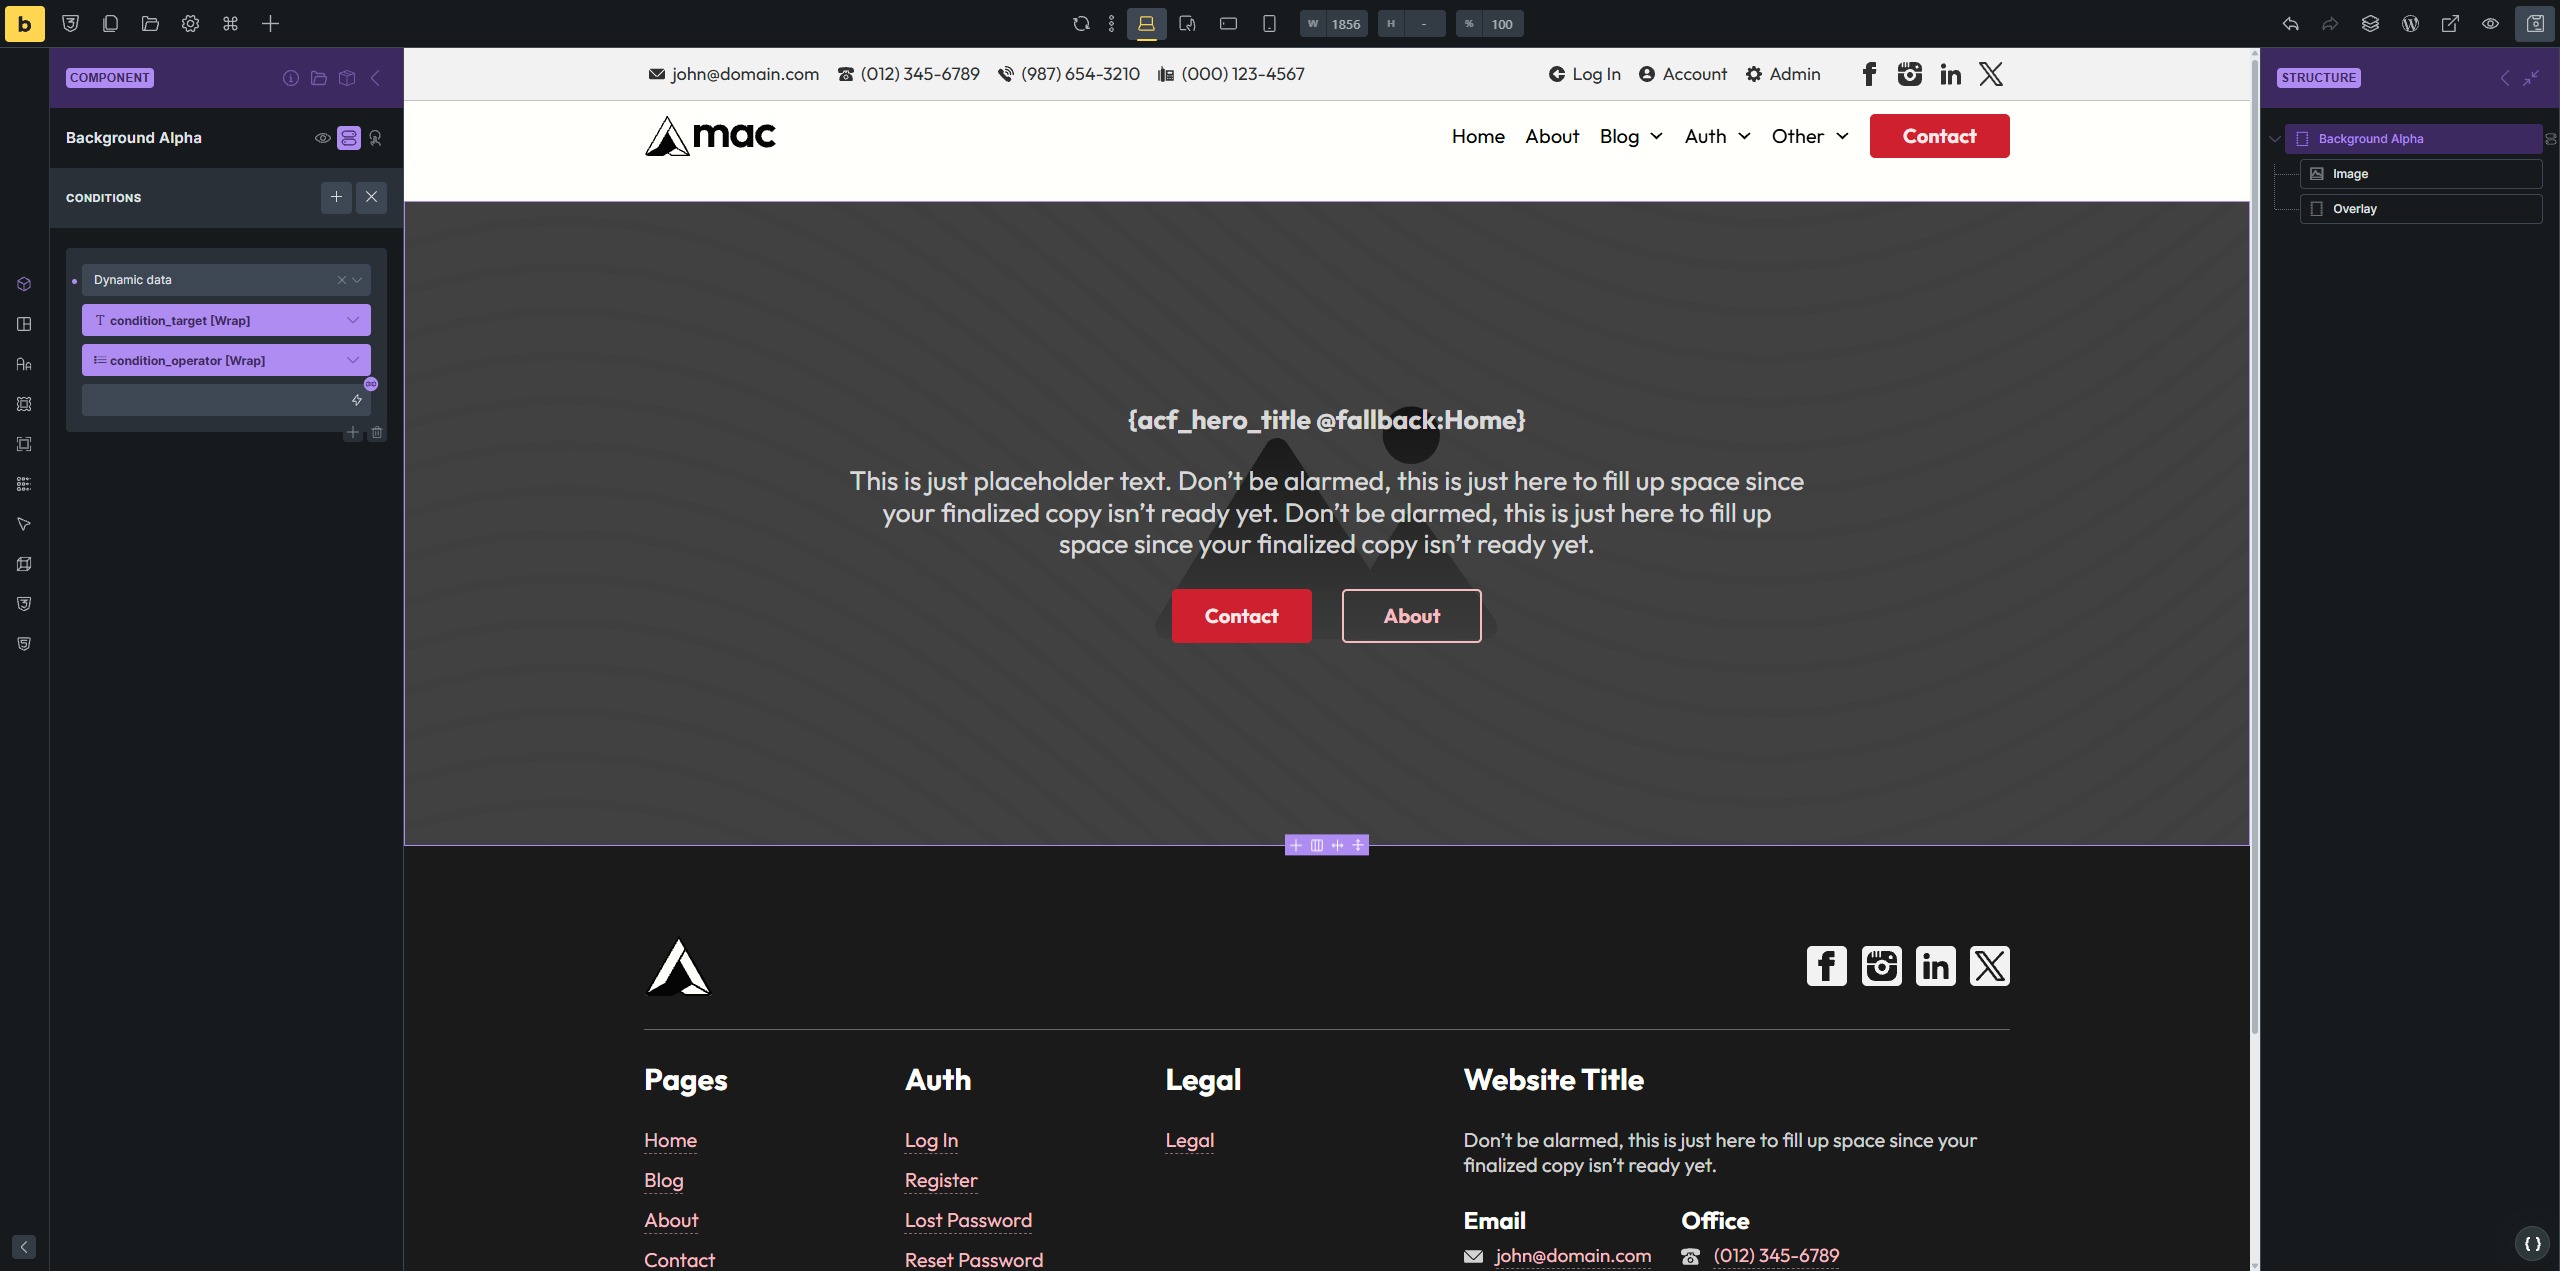Click the dynamic data lightning bolt icon
2560x1271 pixels.
357,400
